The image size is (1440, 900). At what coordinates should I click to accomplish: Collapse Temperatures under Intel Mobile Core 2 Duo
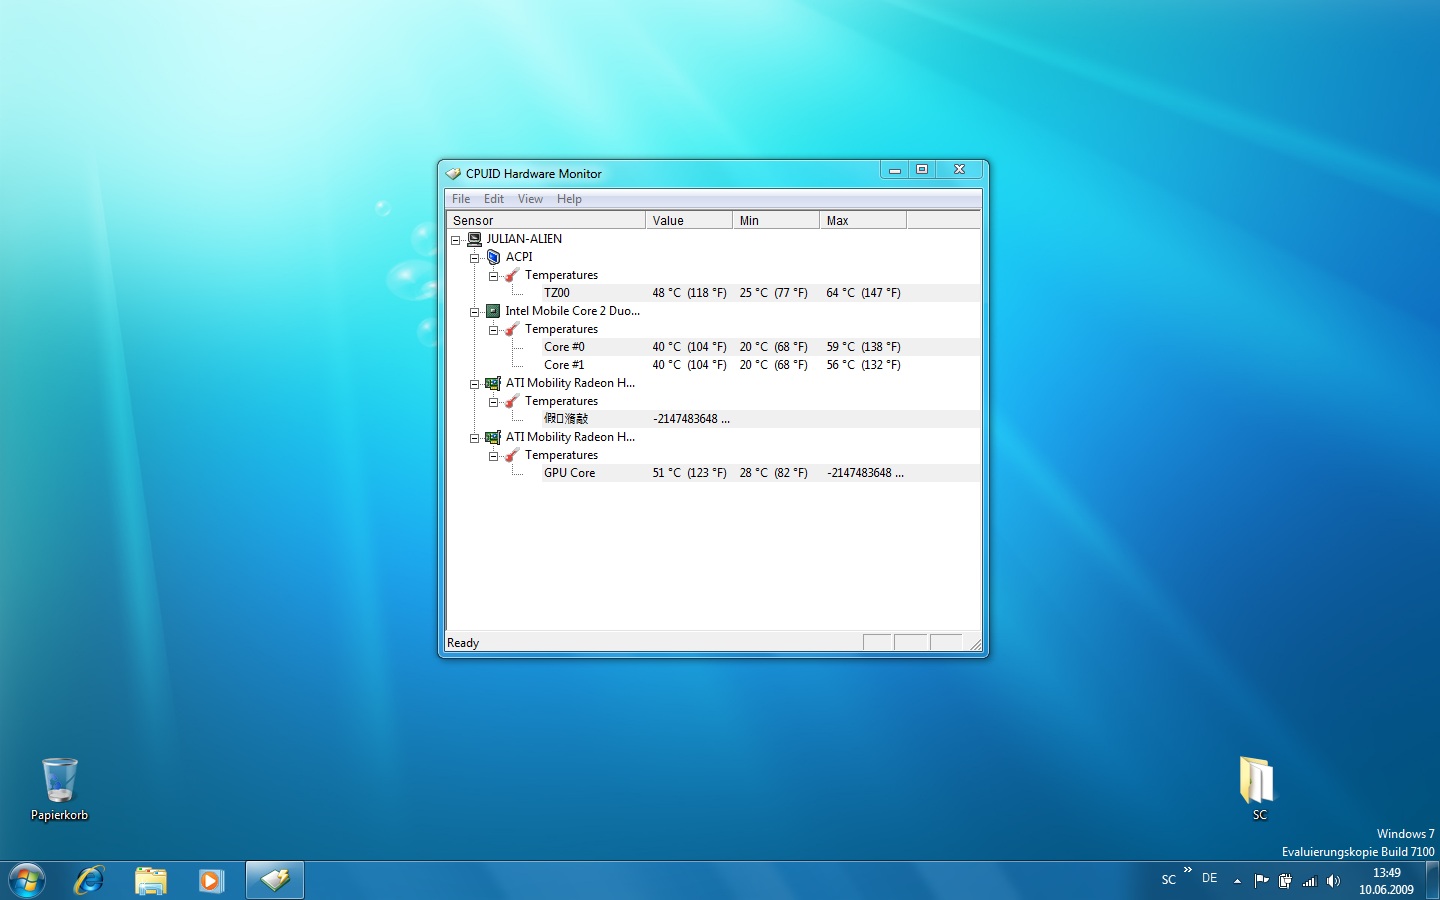(493, 330)
